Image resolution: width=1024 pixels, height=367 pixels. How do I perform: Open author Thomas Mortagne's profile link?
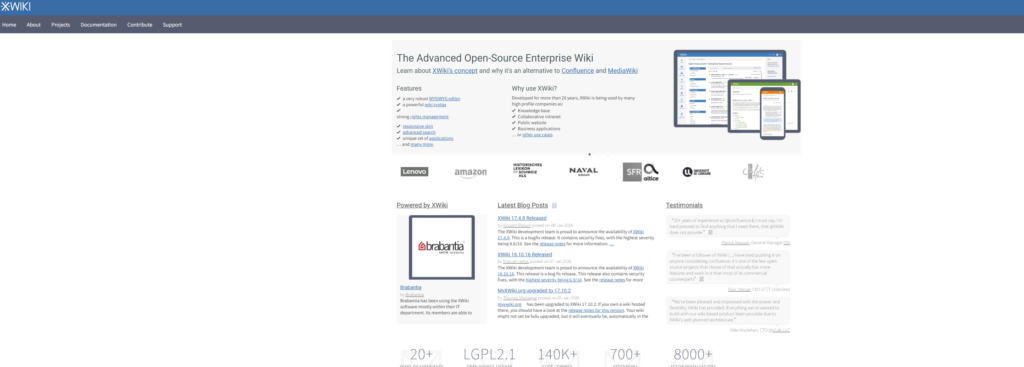(520, 298)
